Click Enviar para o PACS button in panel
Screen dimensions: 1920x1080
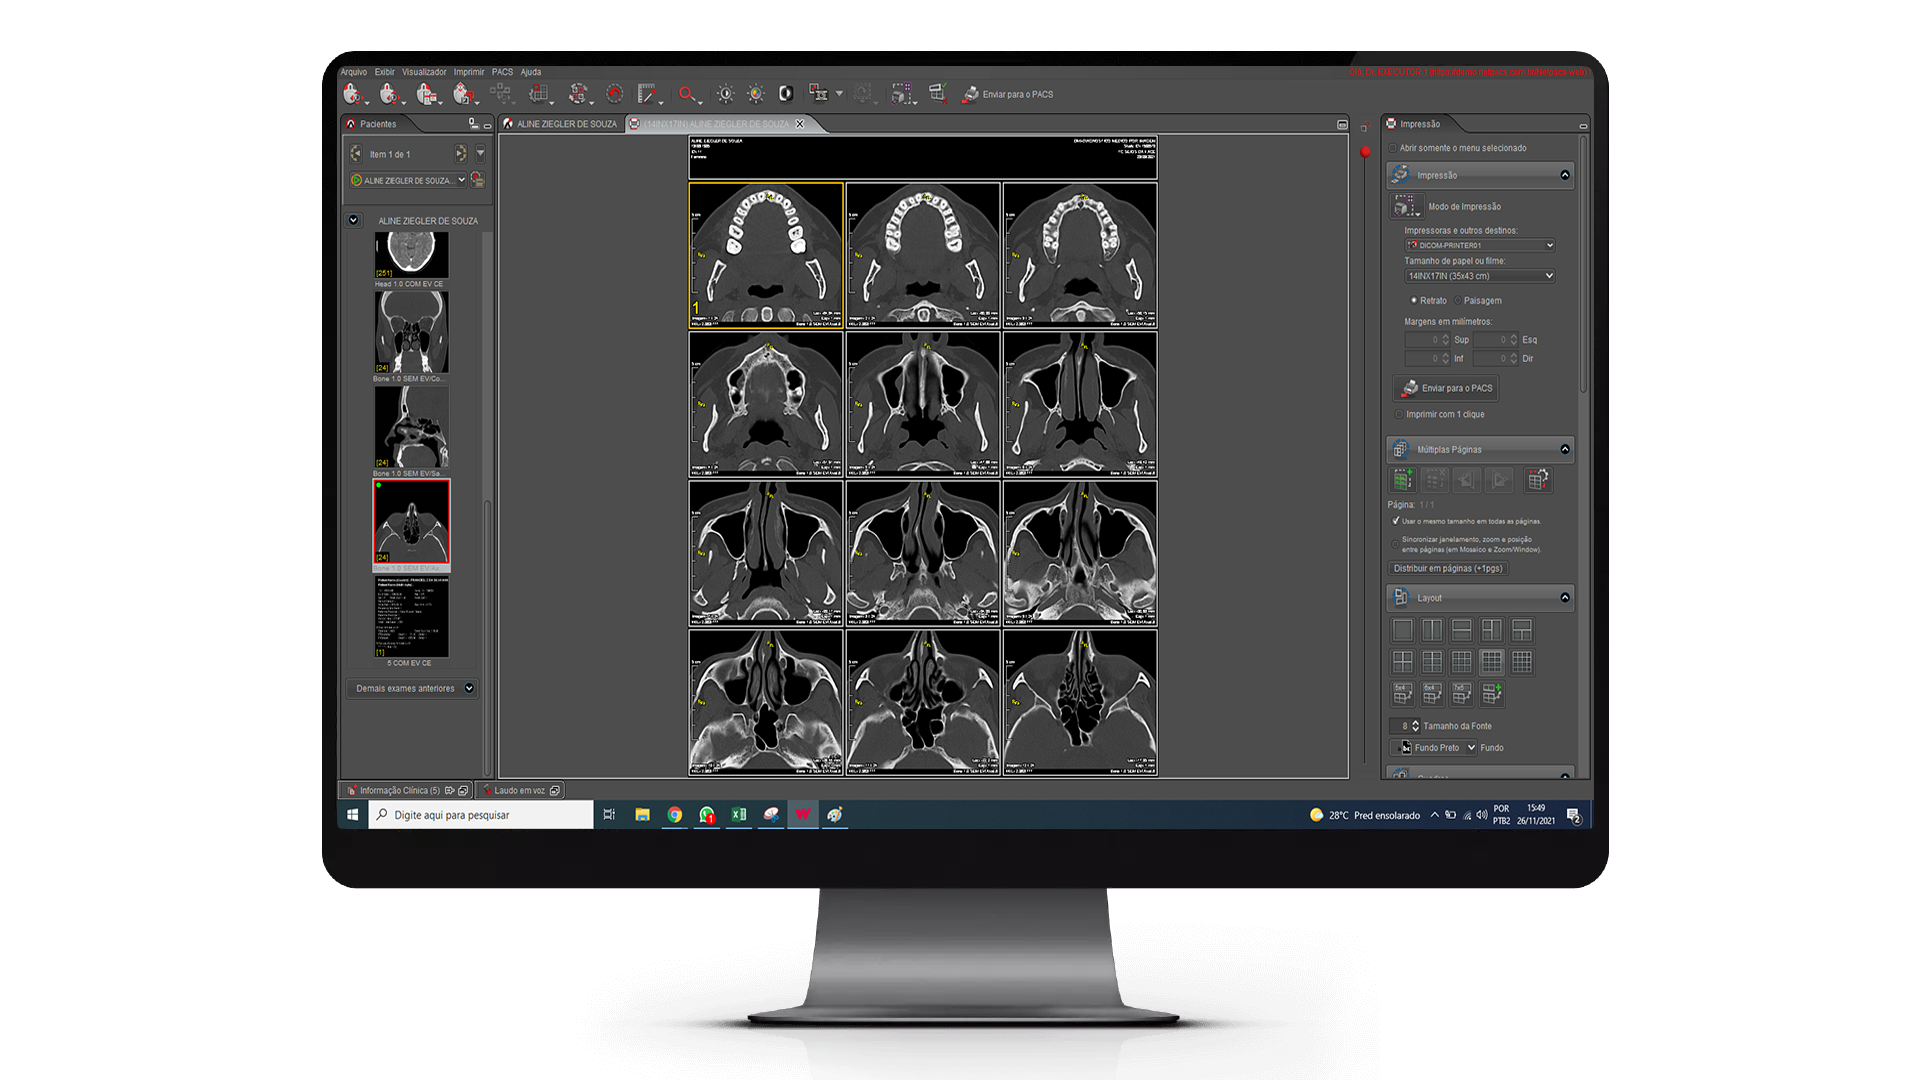1446,388
